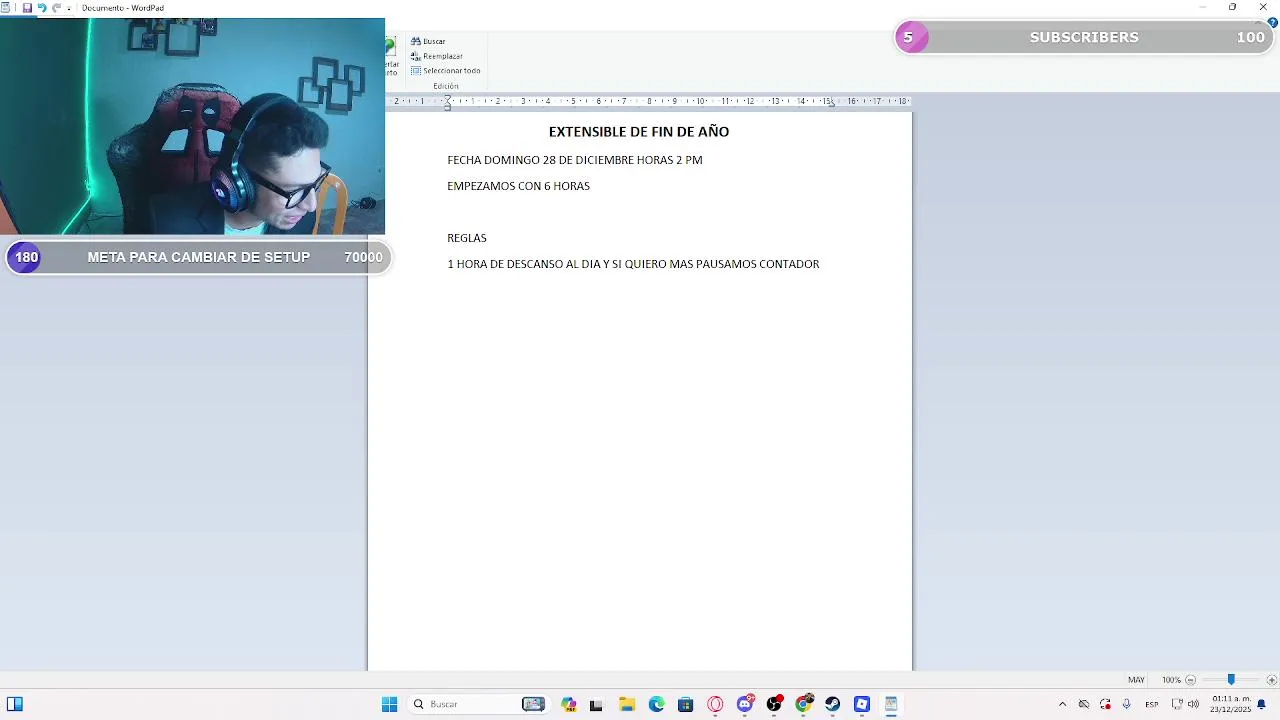Click the zoom slider thumb
Viewport: 1280px width, 720px height.
pyautogui.click(x=1231, y=680)
